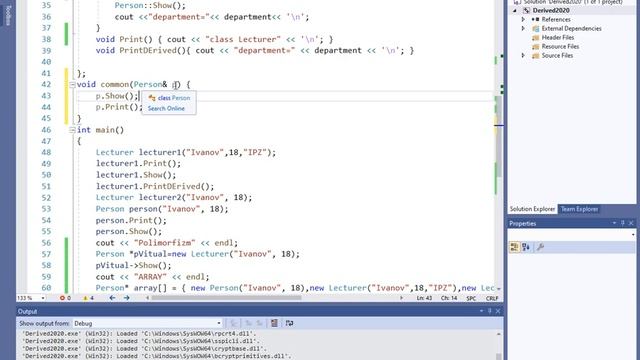Screen dimensions: 640x360
Task: Pin the Output panel (auto hide)
Action: pos(490,311)
